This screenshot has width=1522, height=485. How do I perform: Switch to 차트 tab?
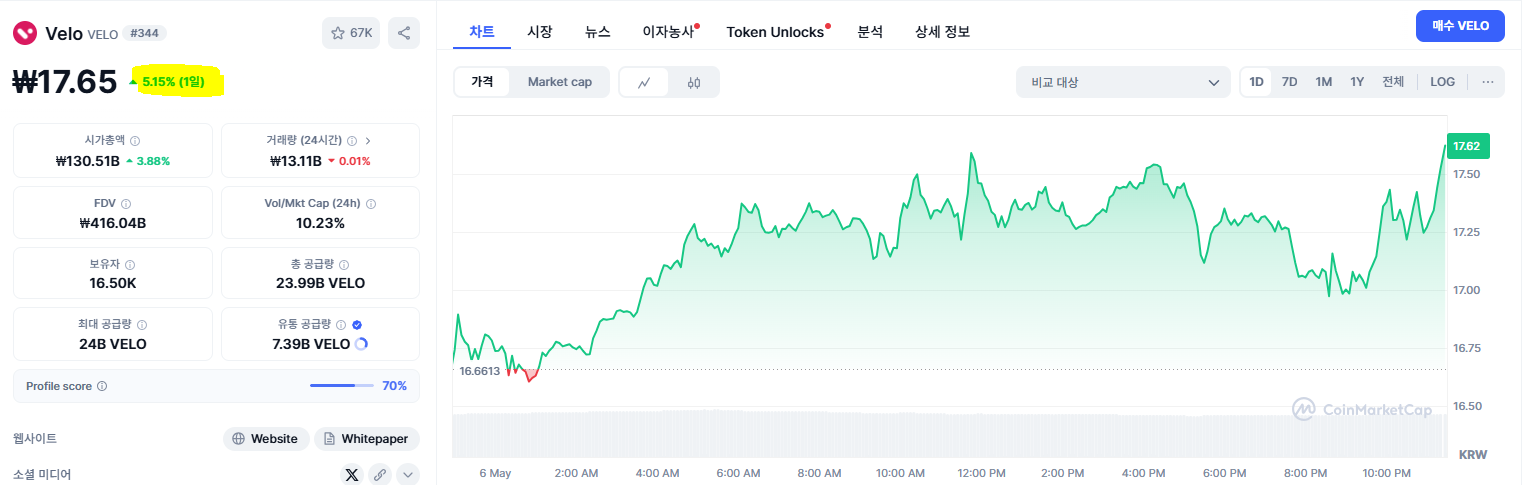(x=482, y=31)
